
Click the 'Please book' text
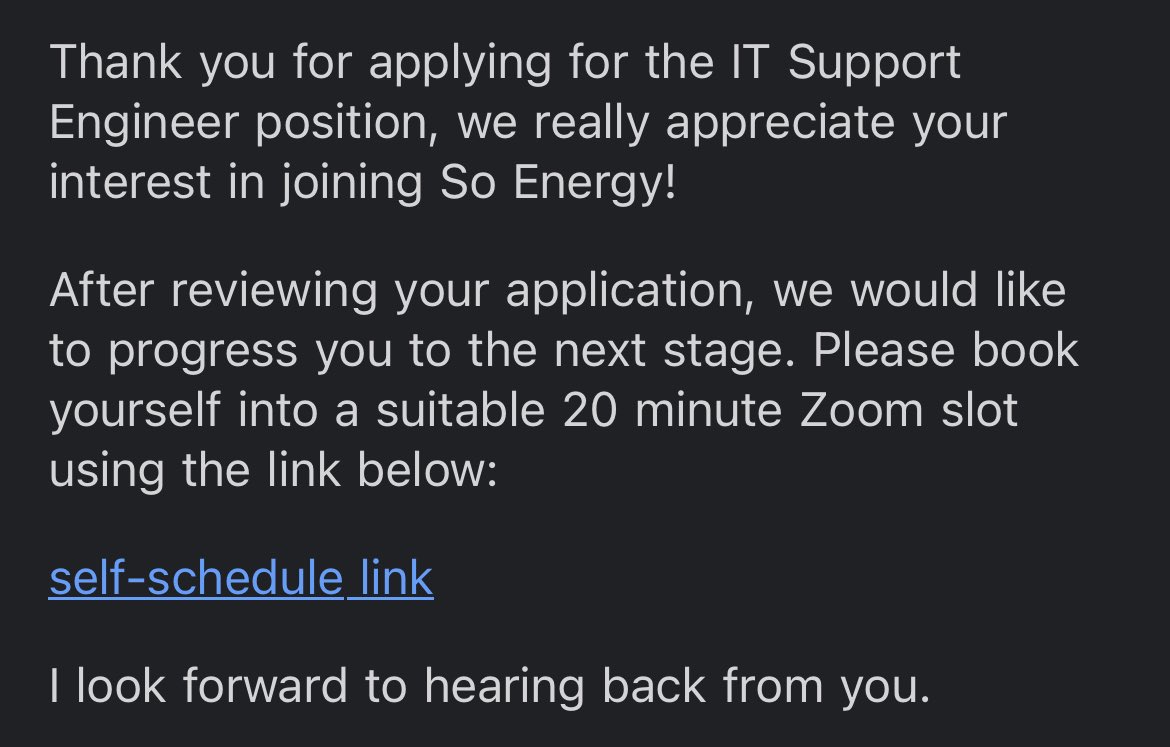946,351
